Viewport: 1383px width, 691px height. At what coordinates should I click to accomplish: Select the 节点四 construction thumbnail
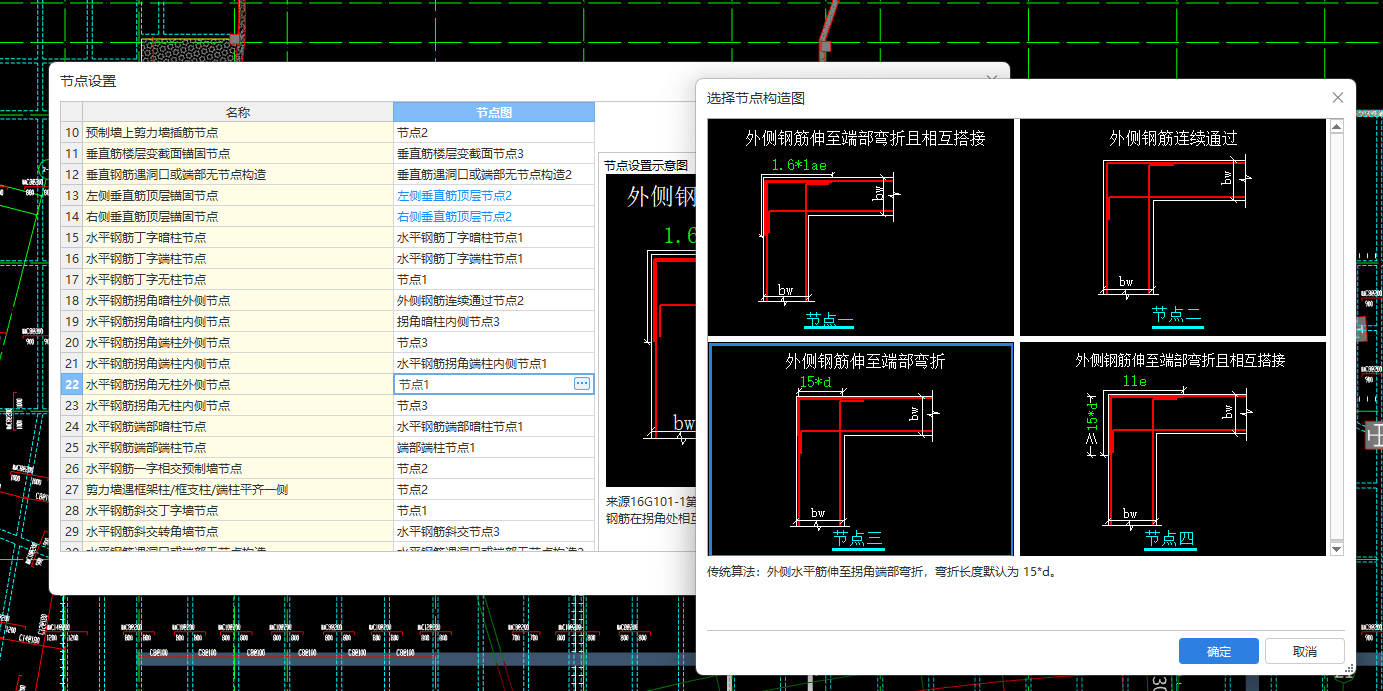[x=1173, y=449]
